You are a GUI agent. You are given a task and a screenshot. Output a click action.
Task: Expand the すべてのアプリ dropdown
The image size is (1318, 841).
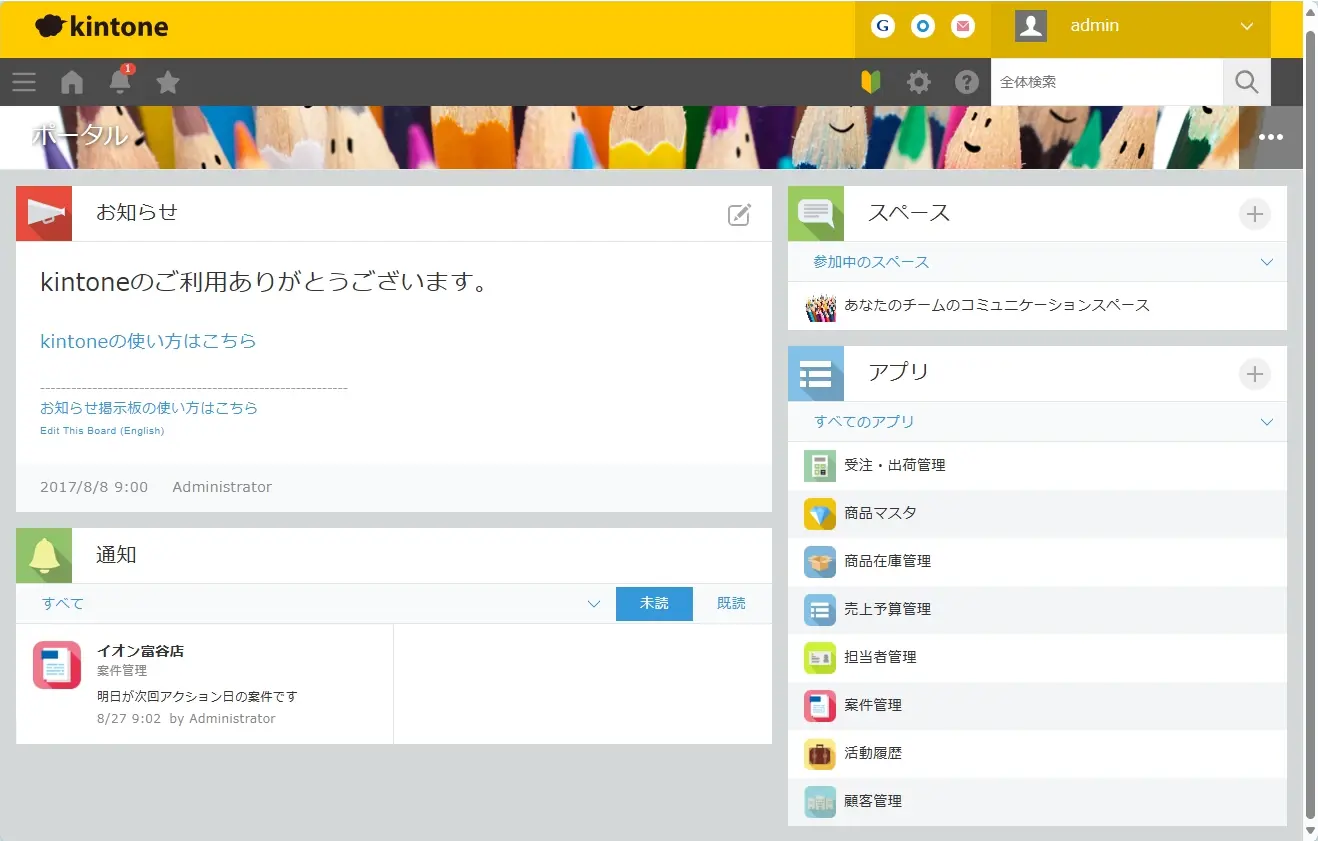1037,422
